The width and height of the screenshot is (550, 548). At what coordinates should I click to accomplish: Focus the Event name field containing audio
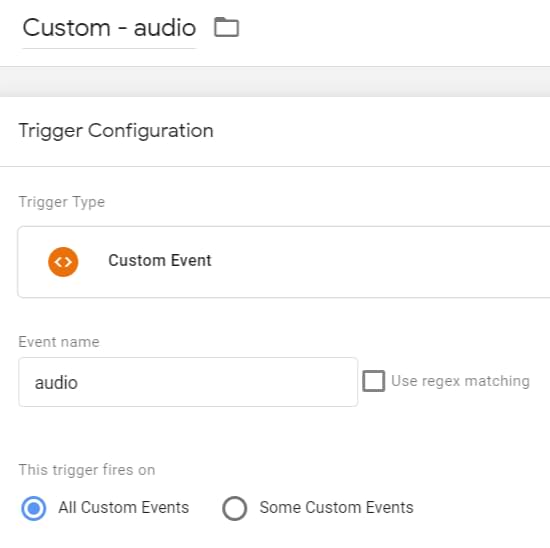click(188, 382)
